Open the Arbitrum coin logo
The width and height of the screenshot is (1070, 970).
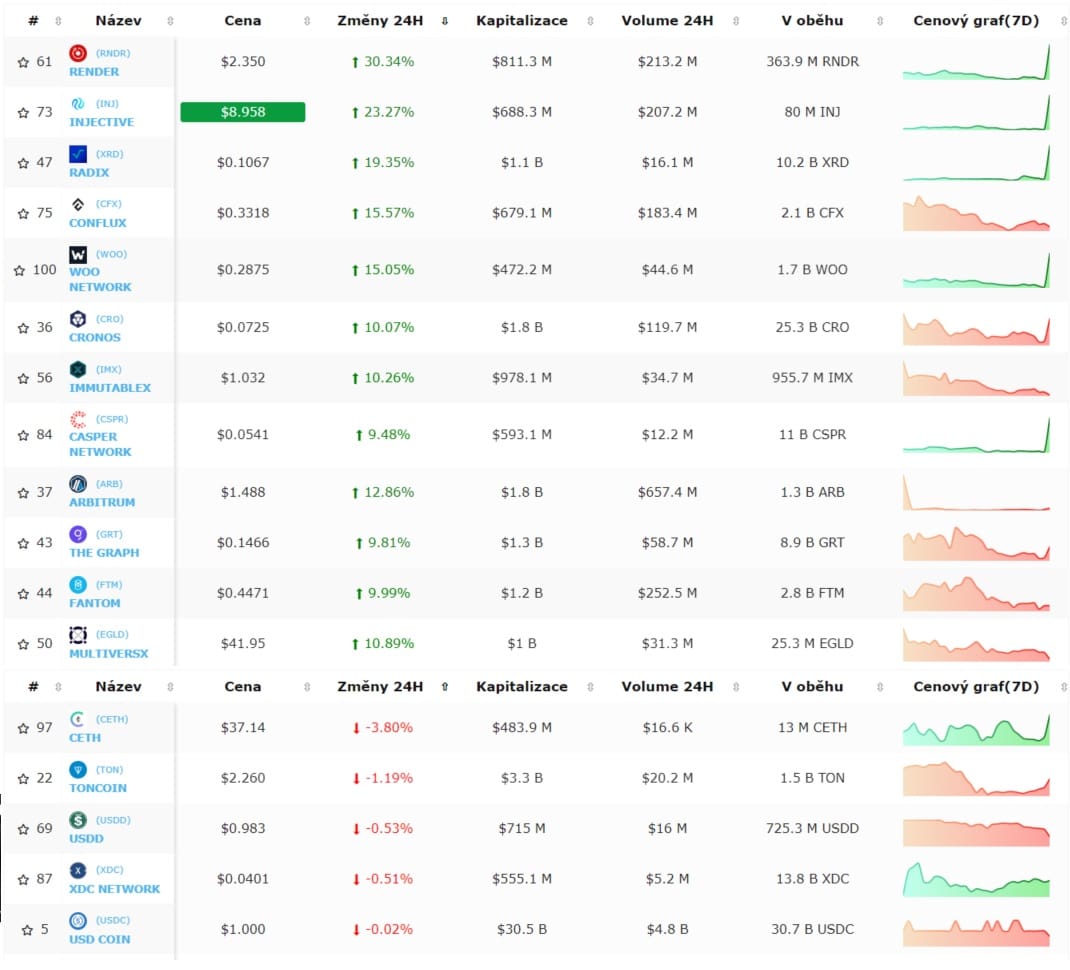[78, 483]
